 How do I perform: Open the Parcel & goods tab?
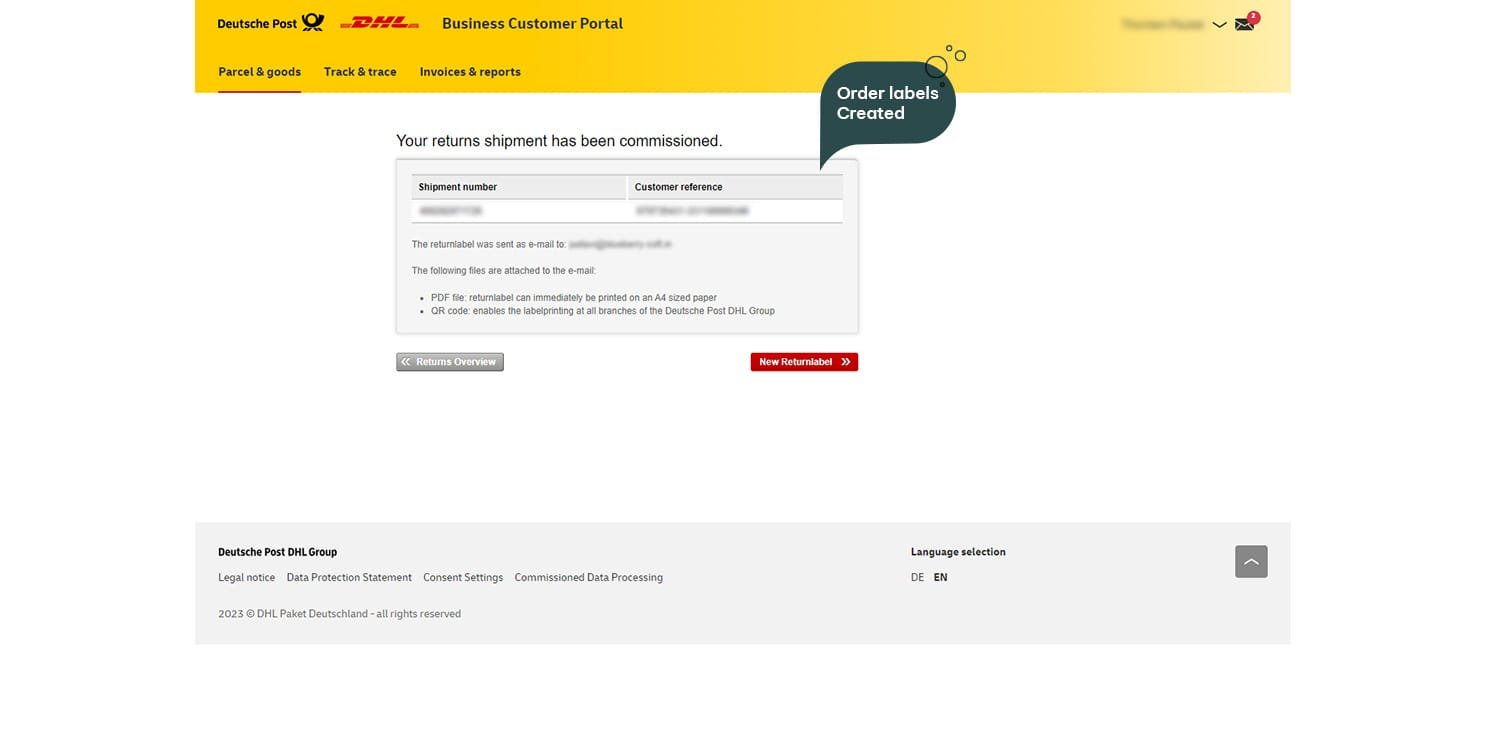pyautogui.click(x=259, y=72)
